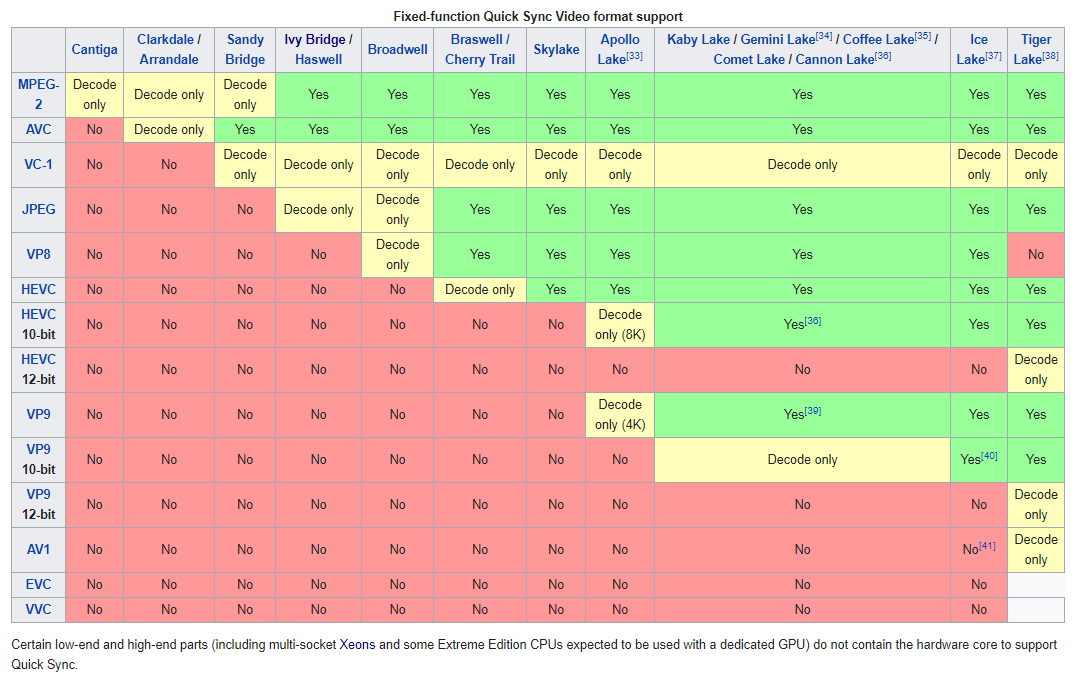Open the AV1 format row link

(38, 549)
